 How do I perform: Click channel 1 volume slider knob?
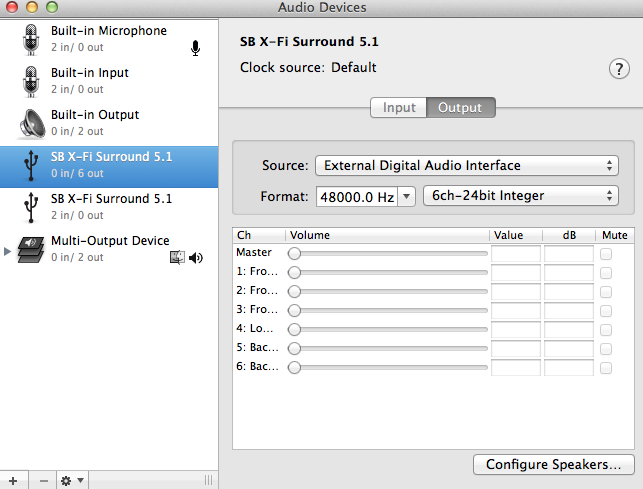click(x=294, y=272)
